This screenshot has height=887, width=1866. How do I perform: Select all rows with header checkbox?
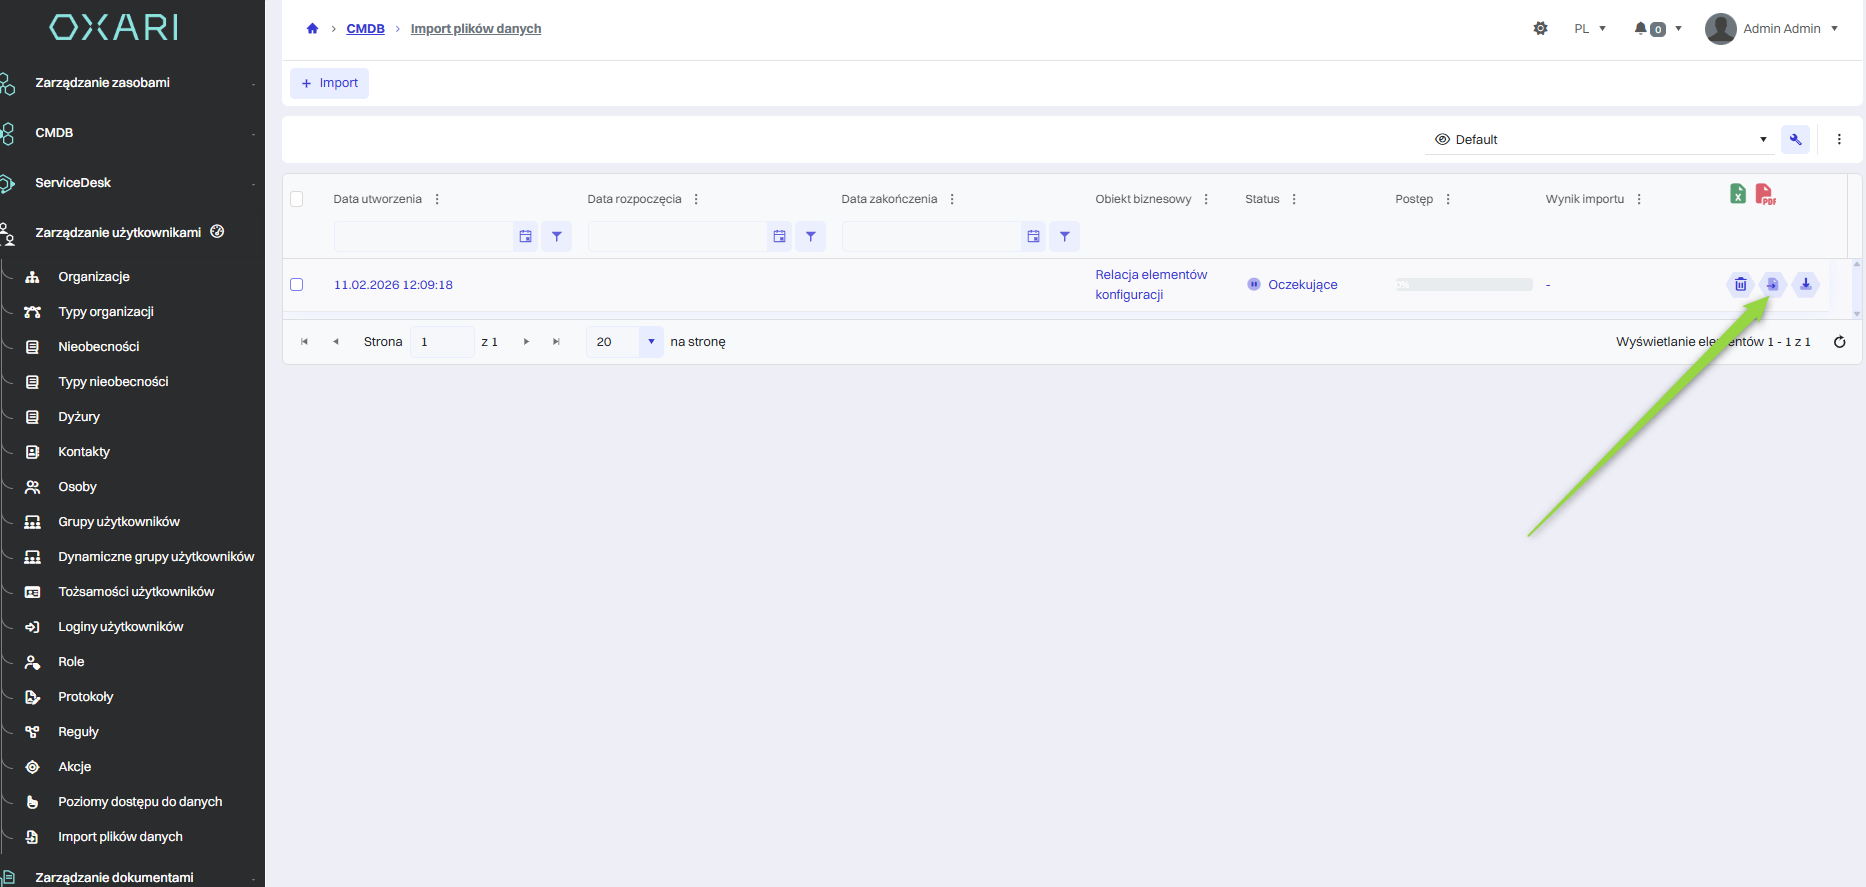point(296,199)
